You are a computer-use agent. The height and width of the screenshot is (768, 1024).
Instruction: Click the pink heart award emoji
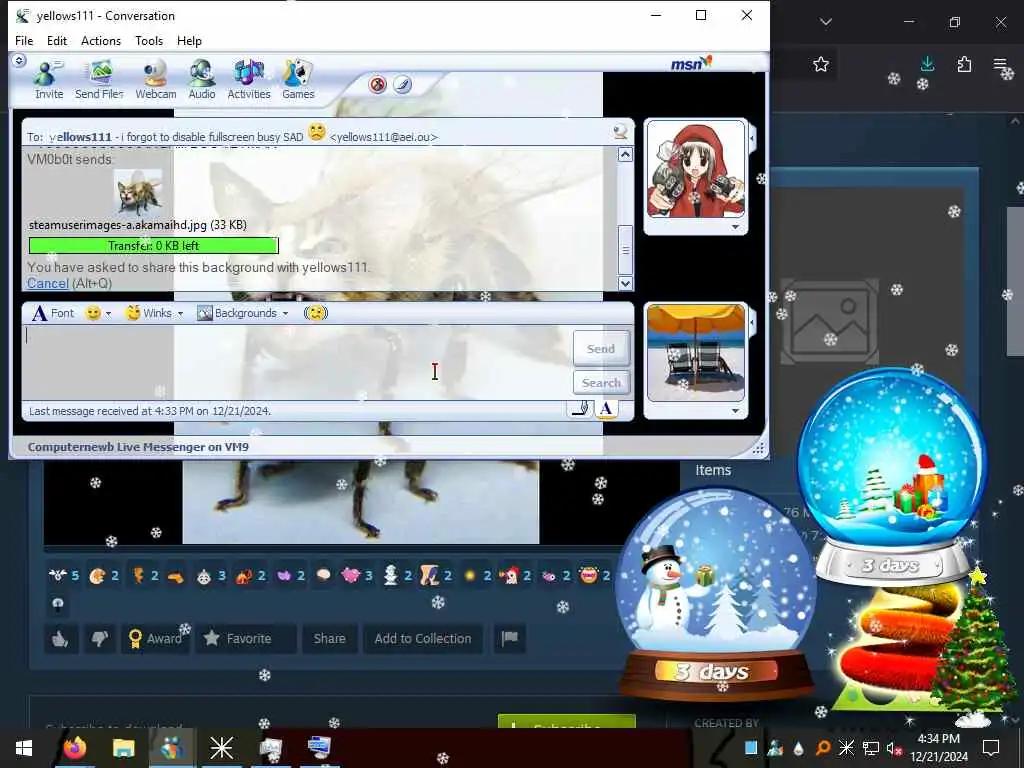point(350,575)
